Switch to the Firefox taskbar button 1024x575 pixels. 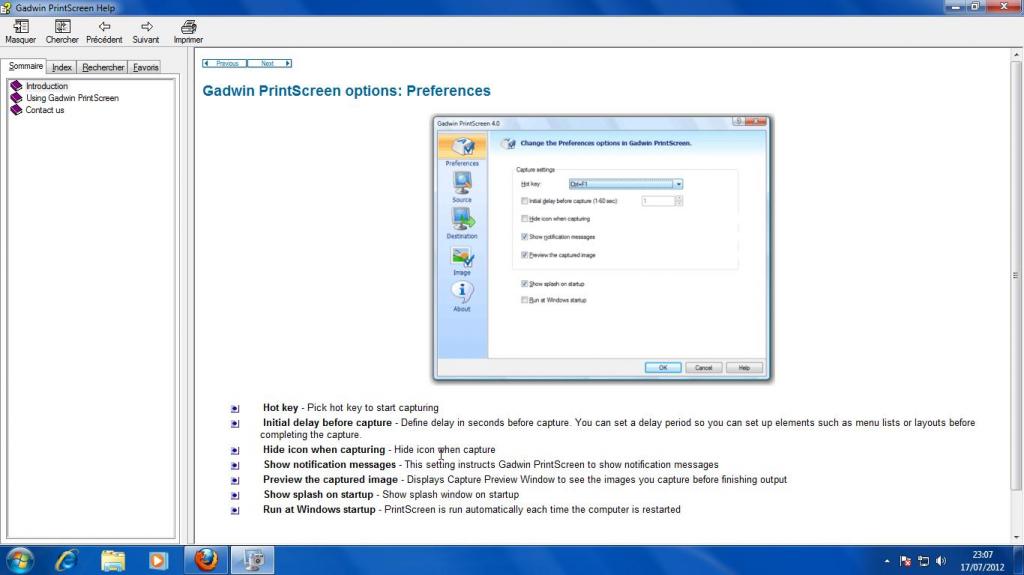pos(206,560)
